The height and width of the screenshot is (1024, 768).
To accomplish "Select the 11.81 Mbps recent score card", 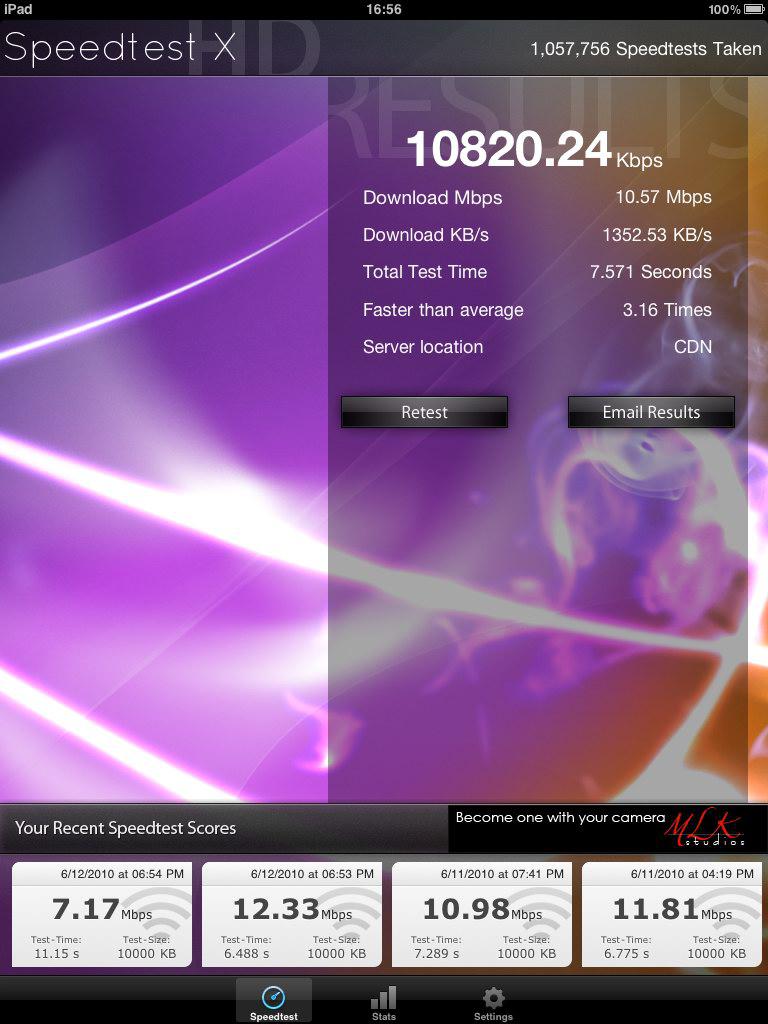I will [x=672, y=914].
